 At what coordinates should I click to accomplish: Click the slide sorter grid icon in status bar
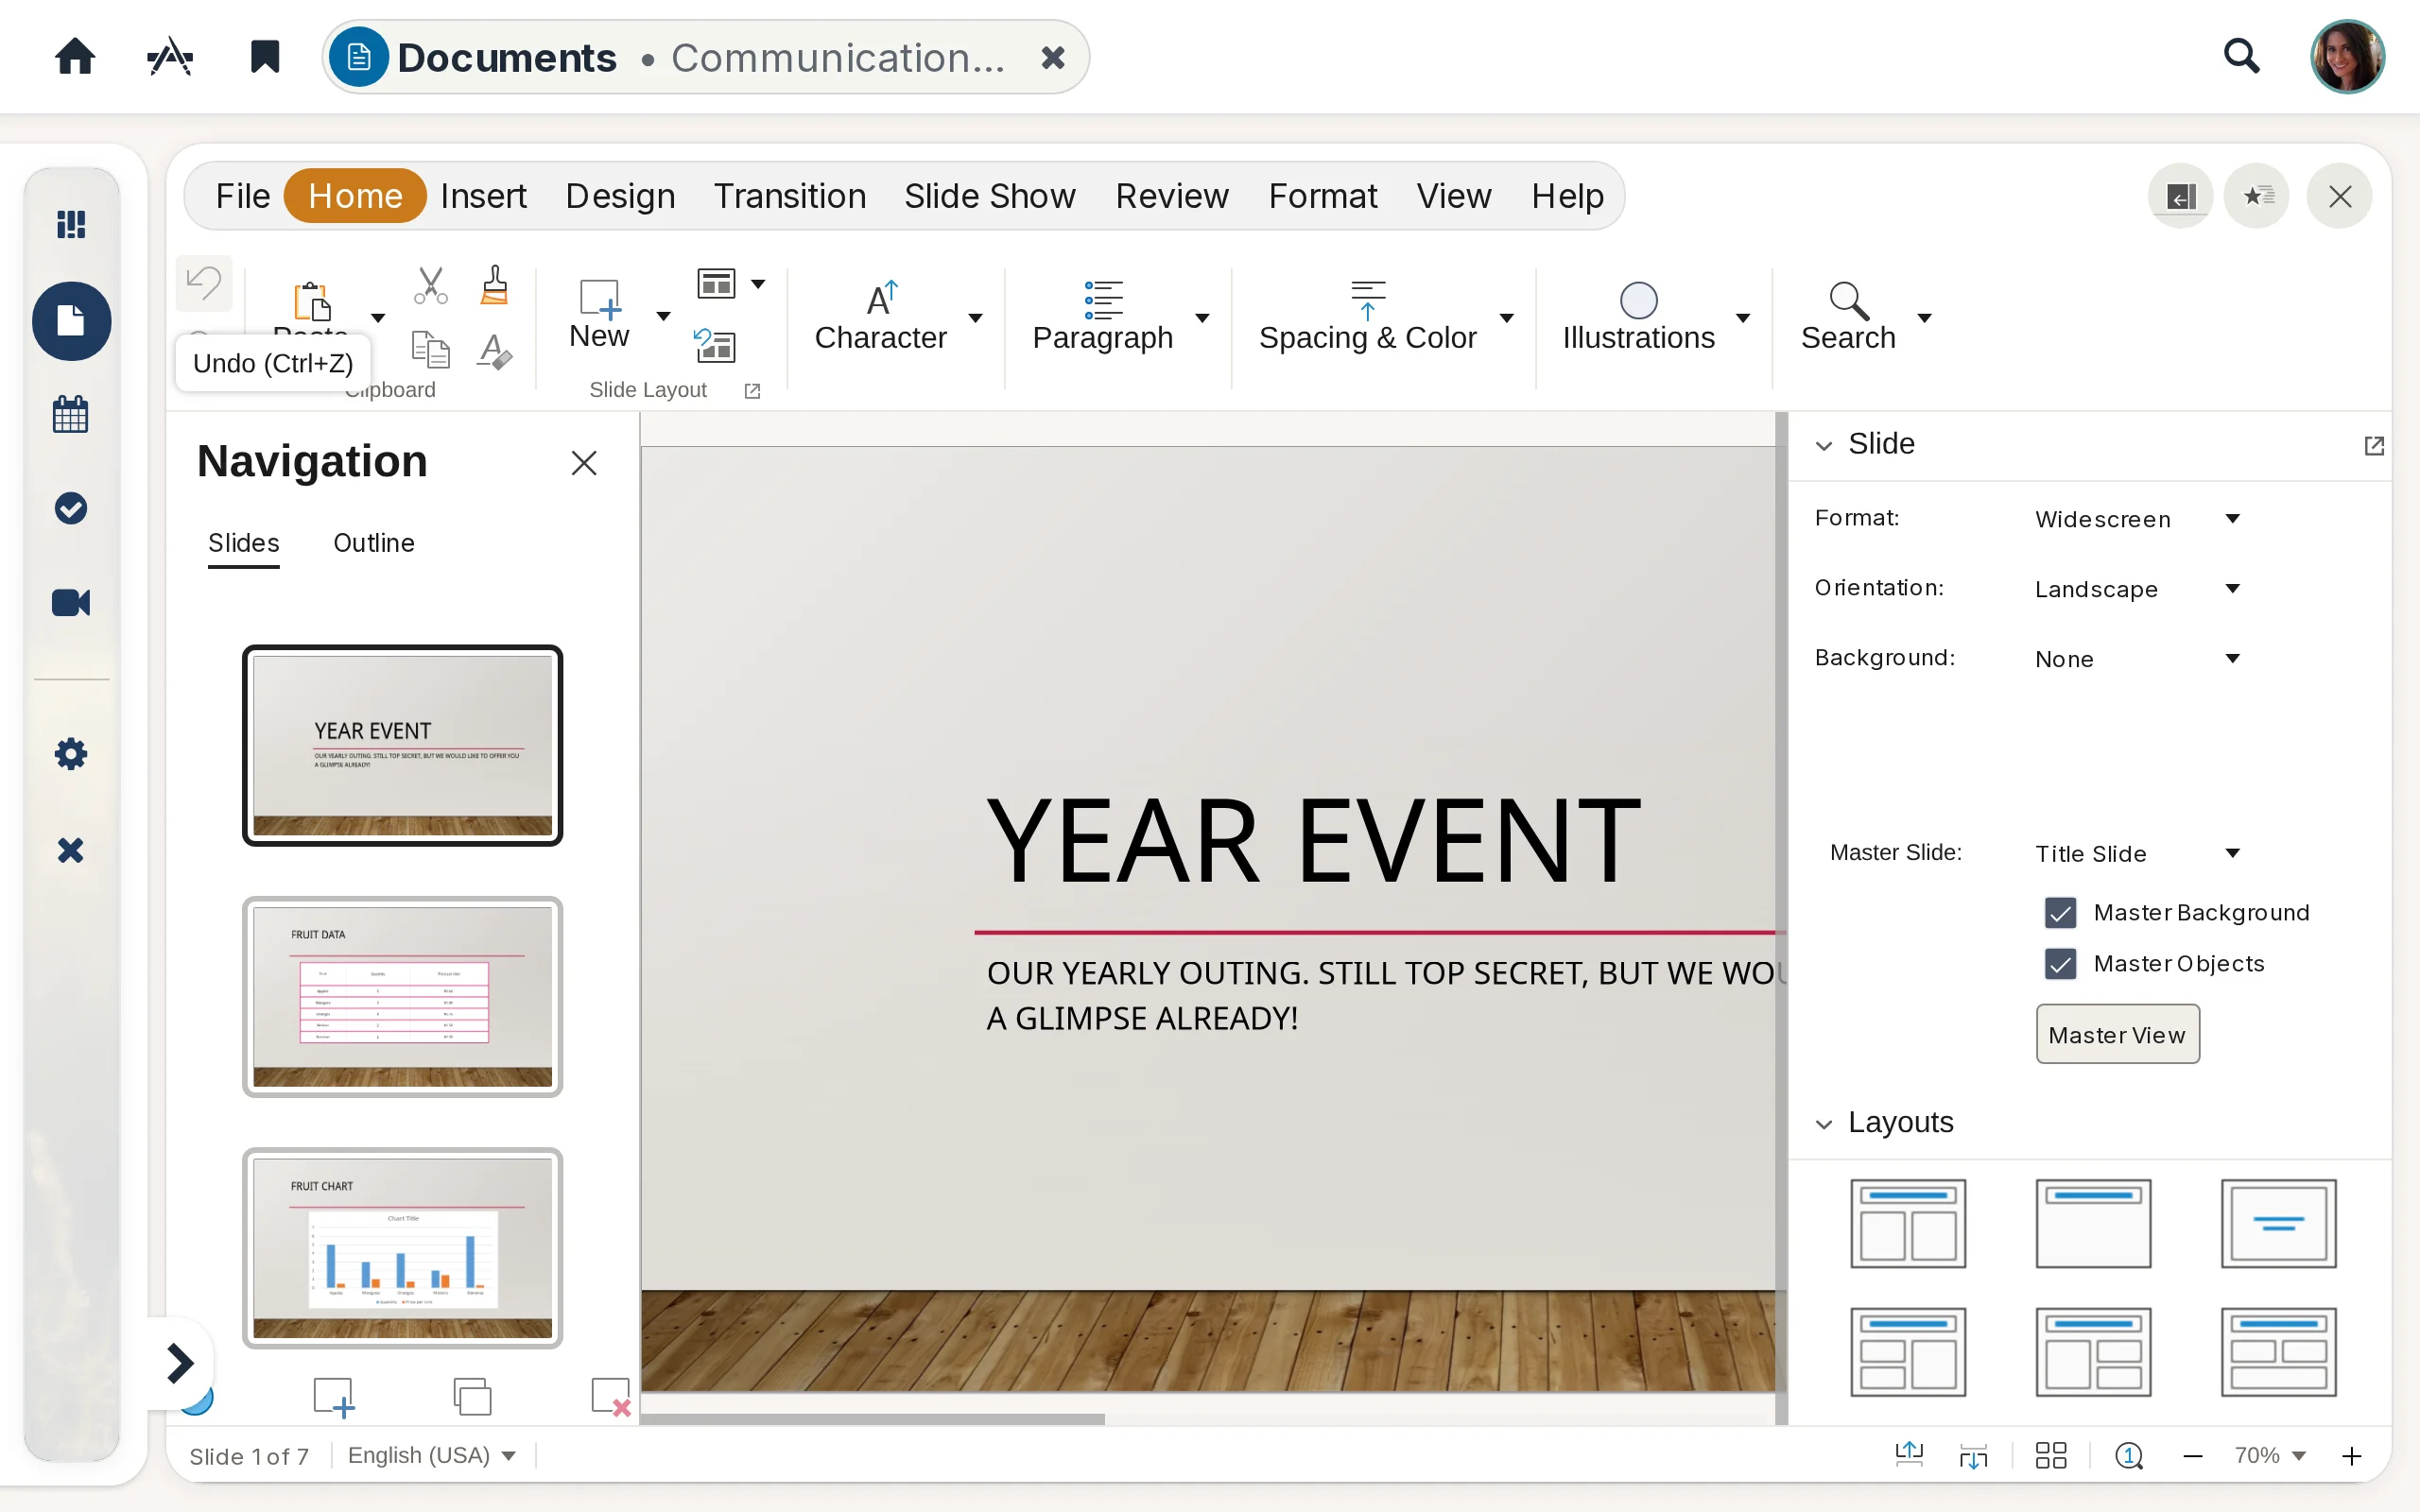pos(2051,1455)
